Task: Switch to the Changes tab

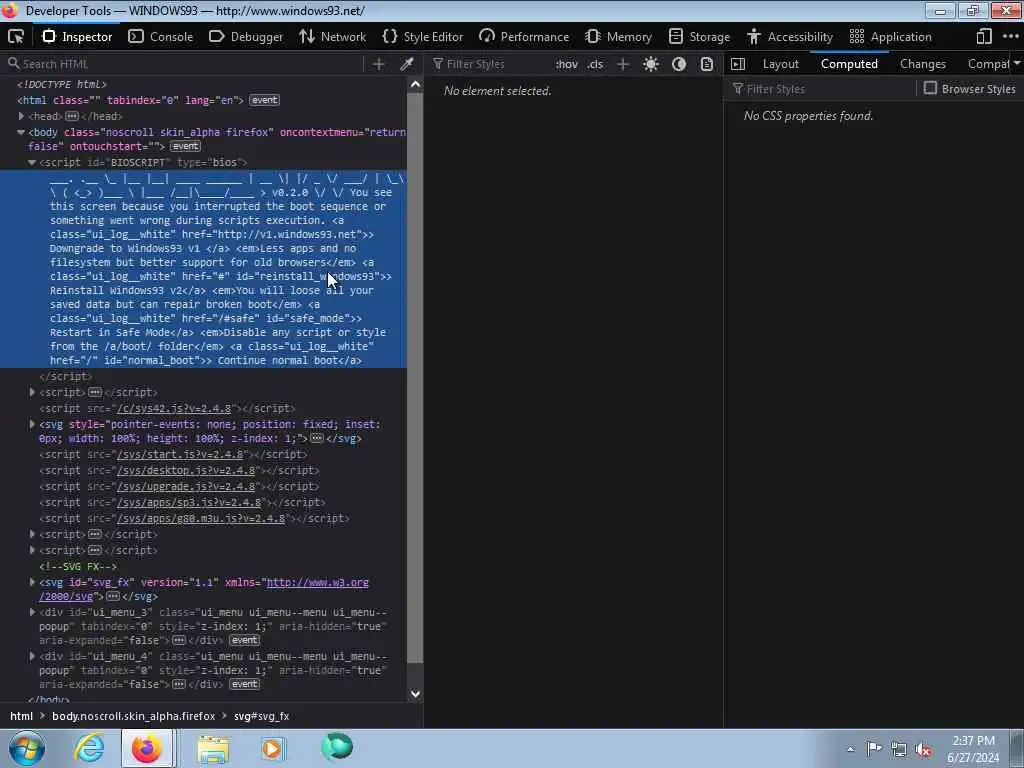Action: click(x=923, y=64)
